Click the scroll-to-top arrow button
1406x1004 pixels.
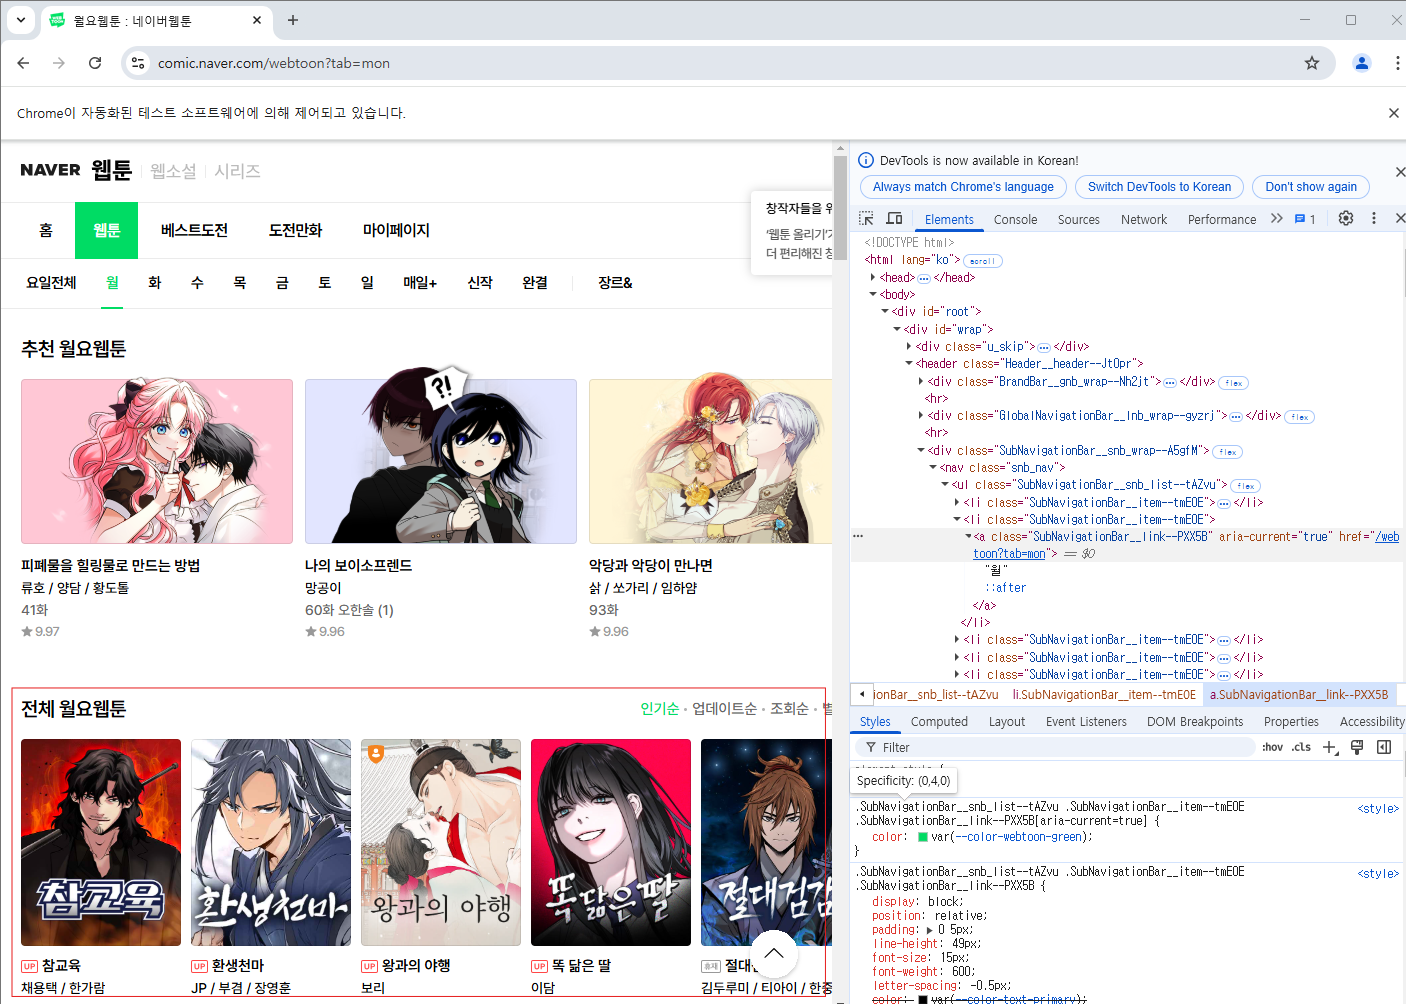pyautogui.click(x=773, y=954)
